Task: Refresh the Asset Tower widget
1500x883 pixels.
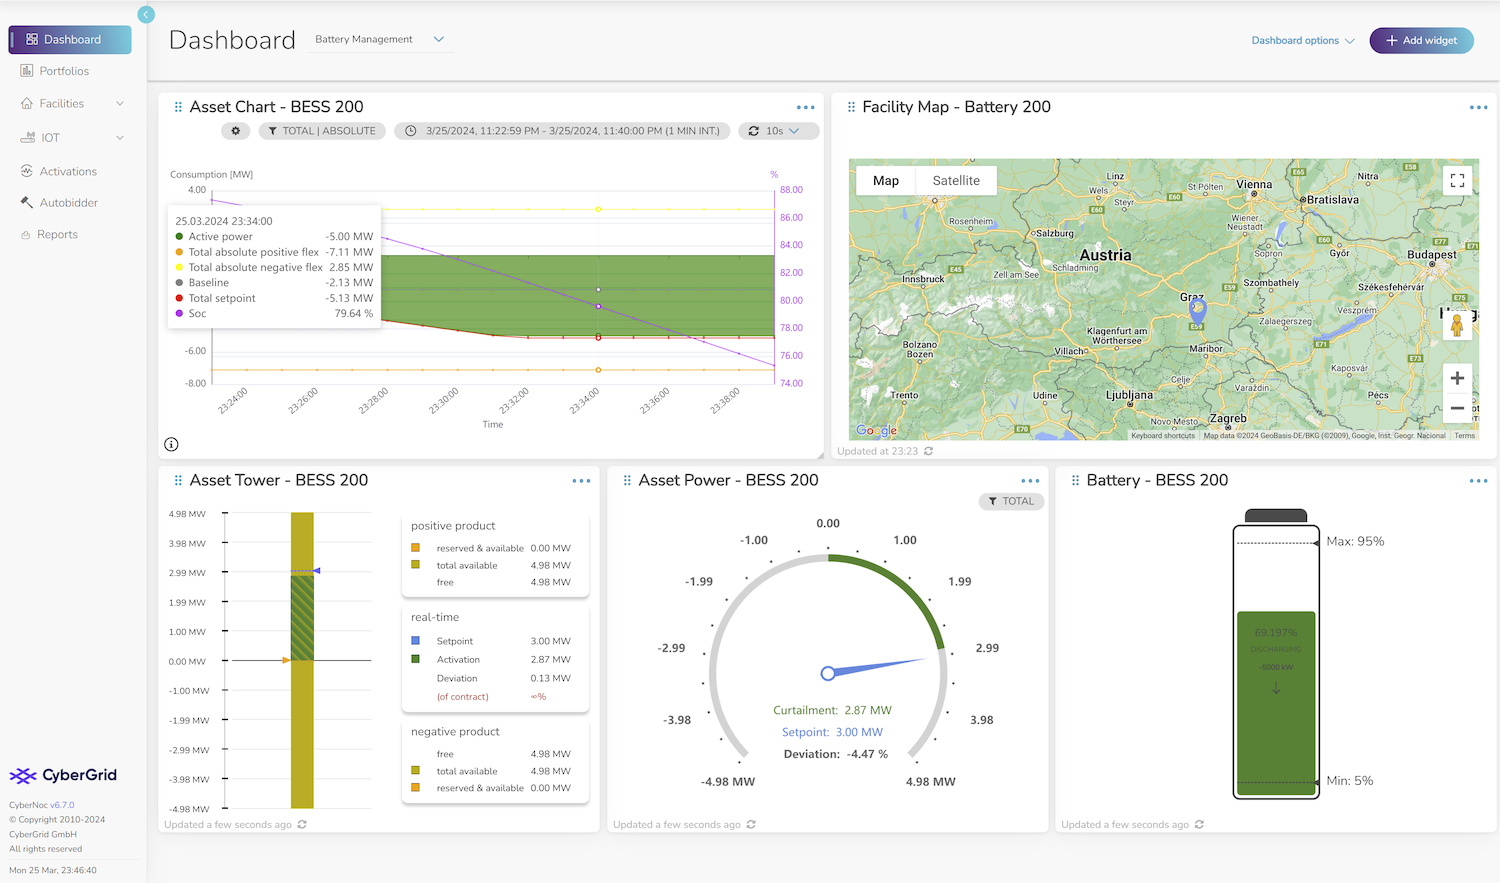Action: (302, 825)
